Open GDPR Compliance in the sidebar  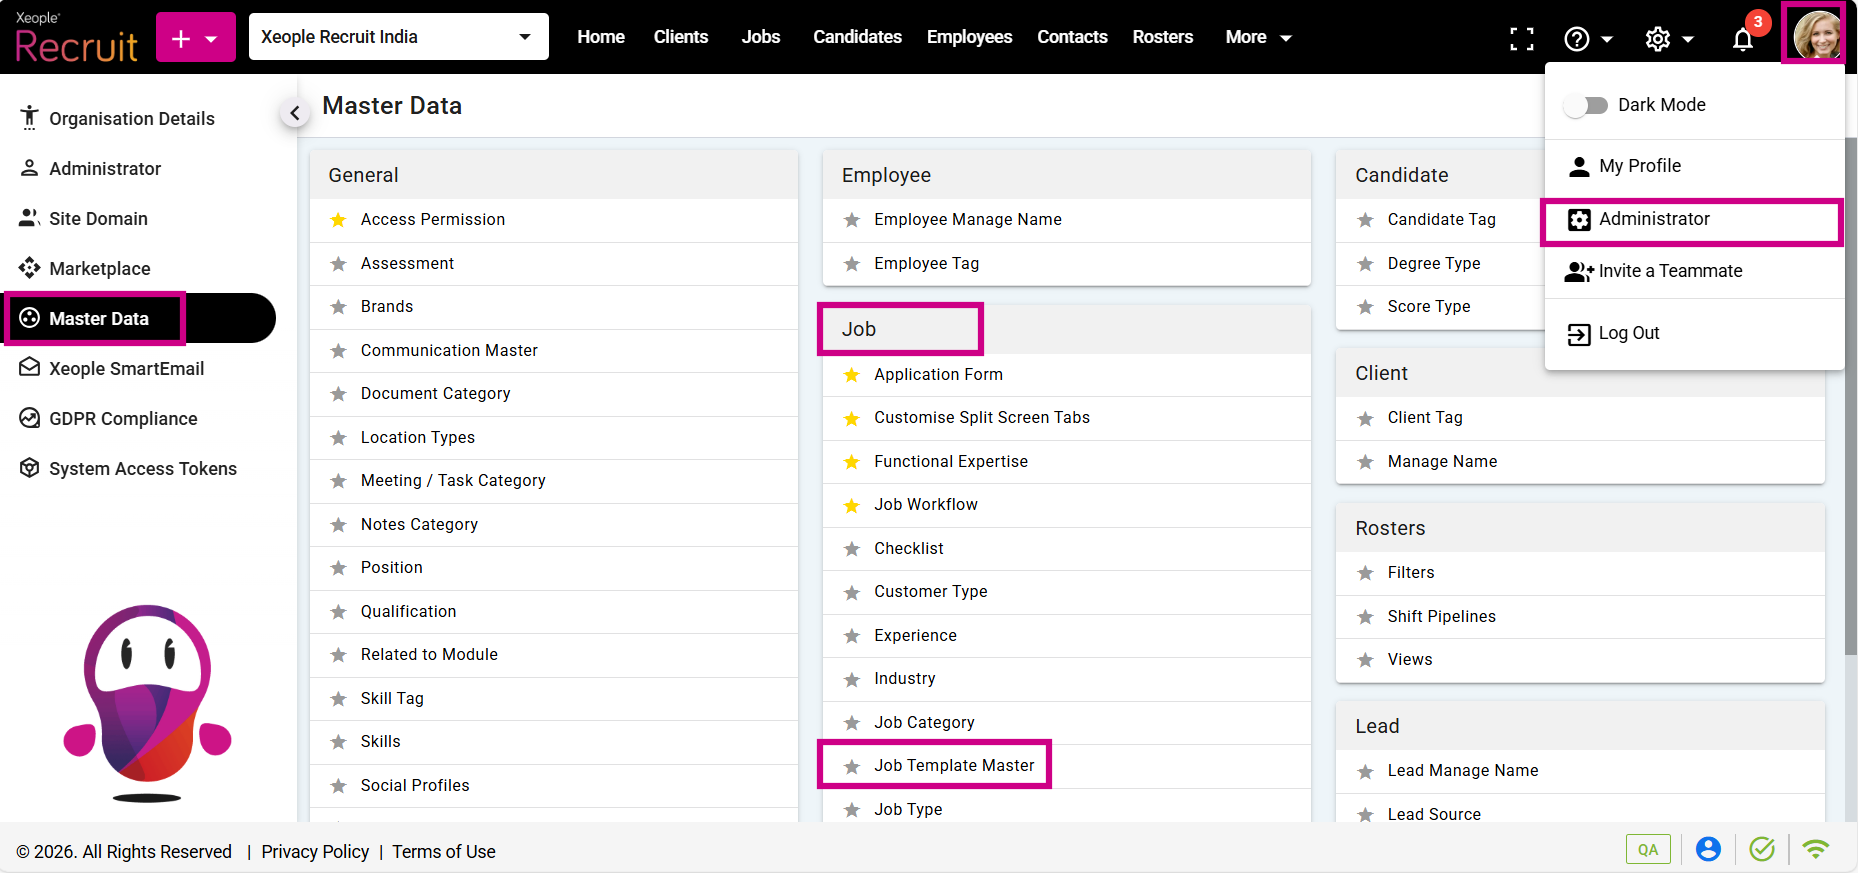click(123, 418)
